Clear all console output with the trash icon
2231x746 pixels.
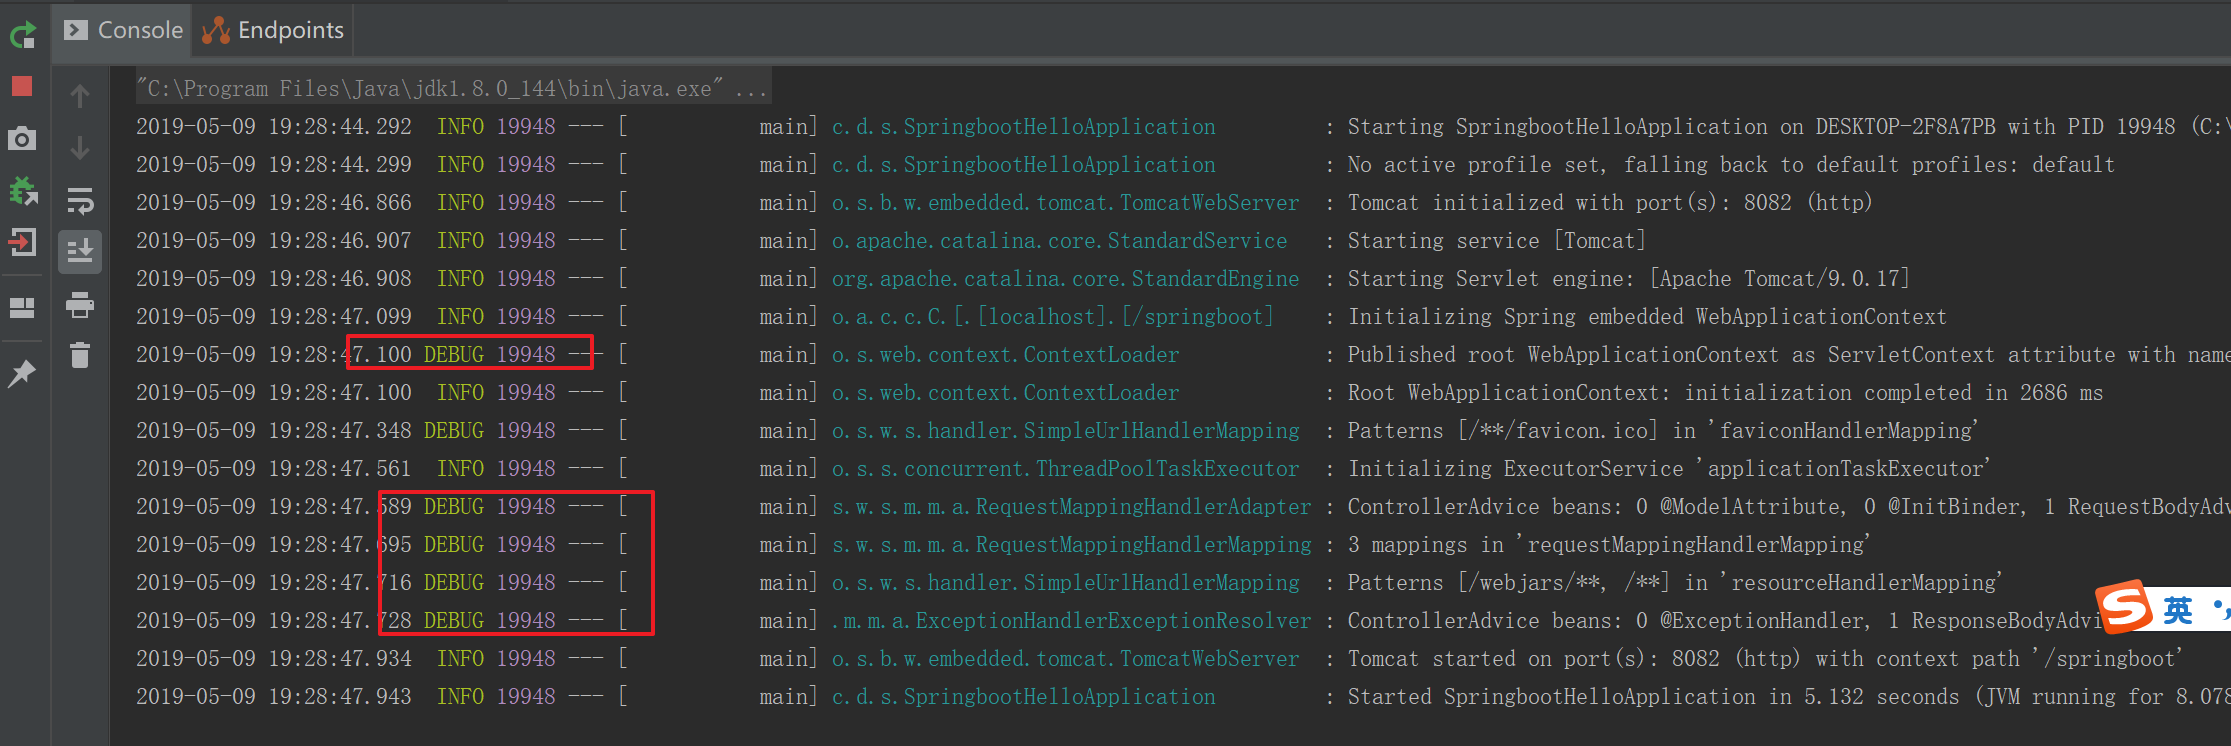(80, 355)
